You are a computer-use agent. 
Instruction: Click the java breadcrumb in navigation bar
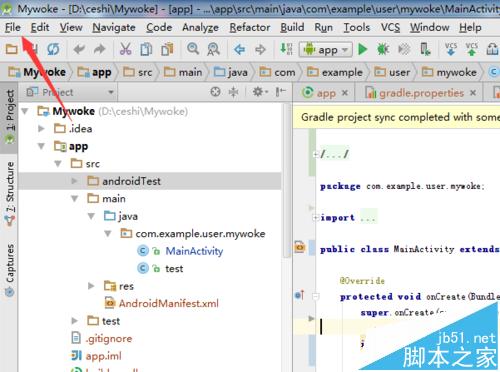click(231, 72)
